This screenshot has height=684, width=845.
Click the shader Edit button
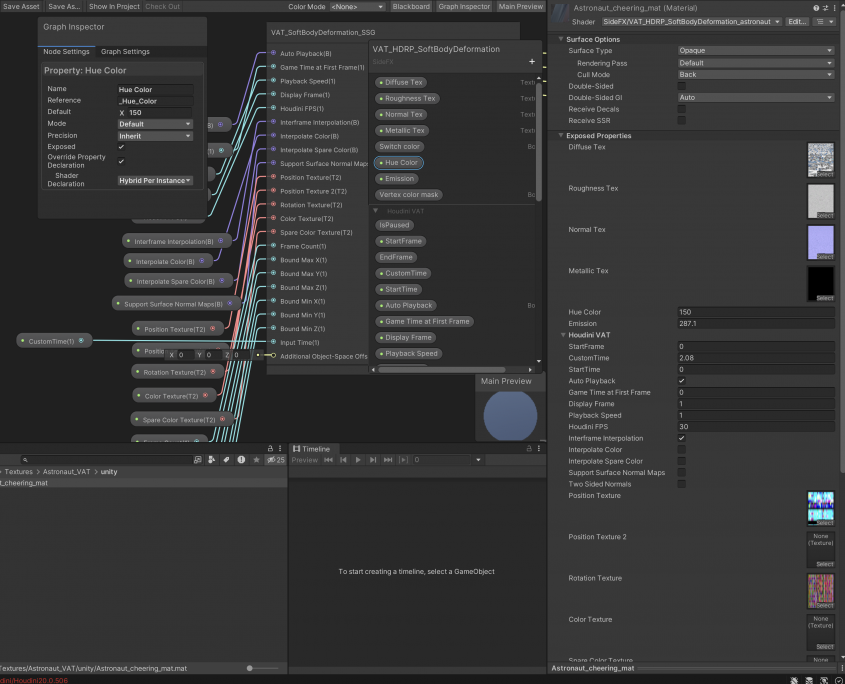click(x=797, y=21)
